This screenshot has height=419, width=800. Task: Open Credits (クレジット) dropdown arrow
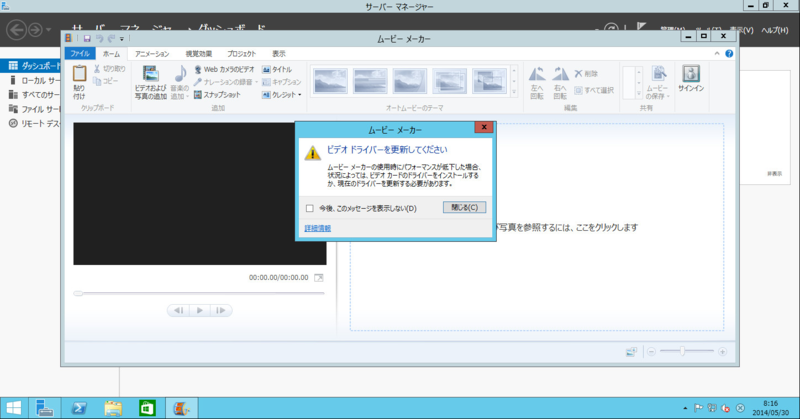299,95
